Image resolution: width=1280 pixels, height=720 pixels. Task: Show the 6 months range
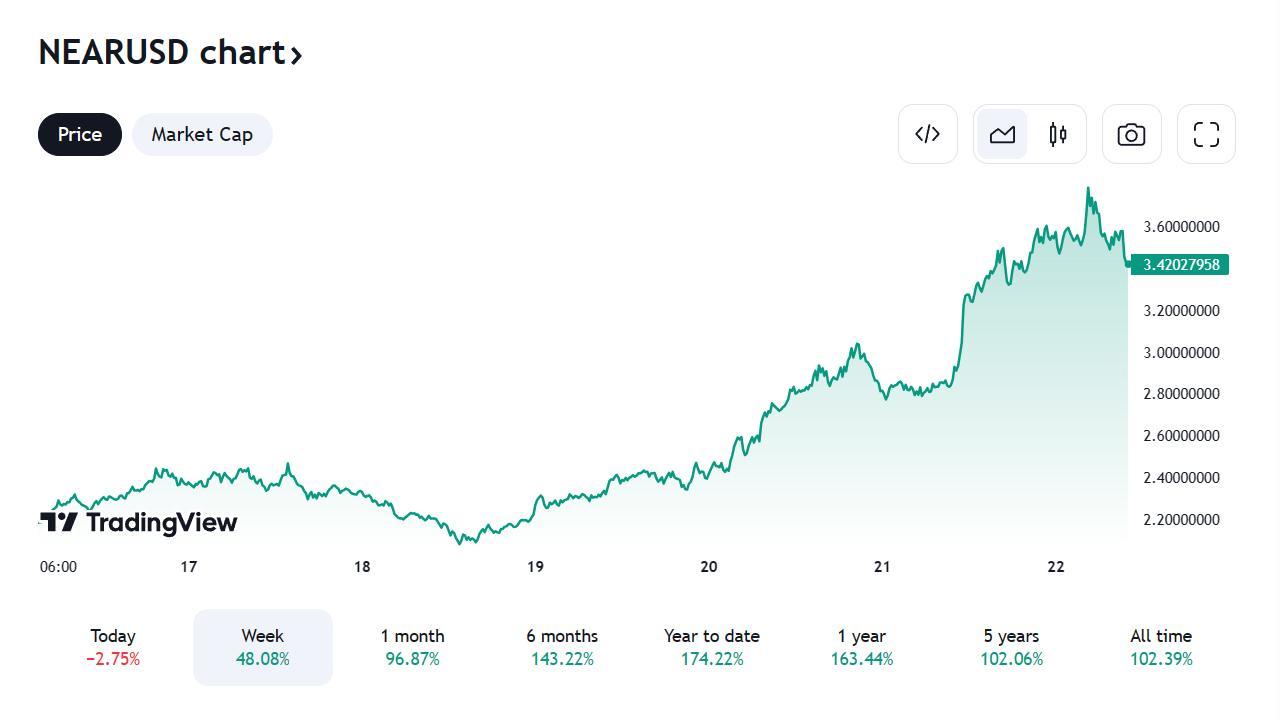tap(562, 647)
